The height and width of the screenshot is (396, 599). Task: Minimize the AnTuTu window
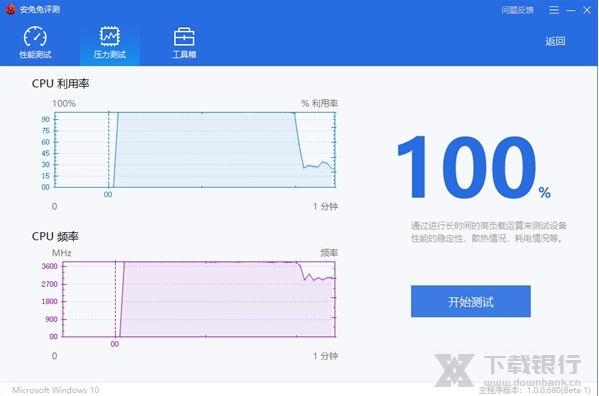[x=571, y=10]
